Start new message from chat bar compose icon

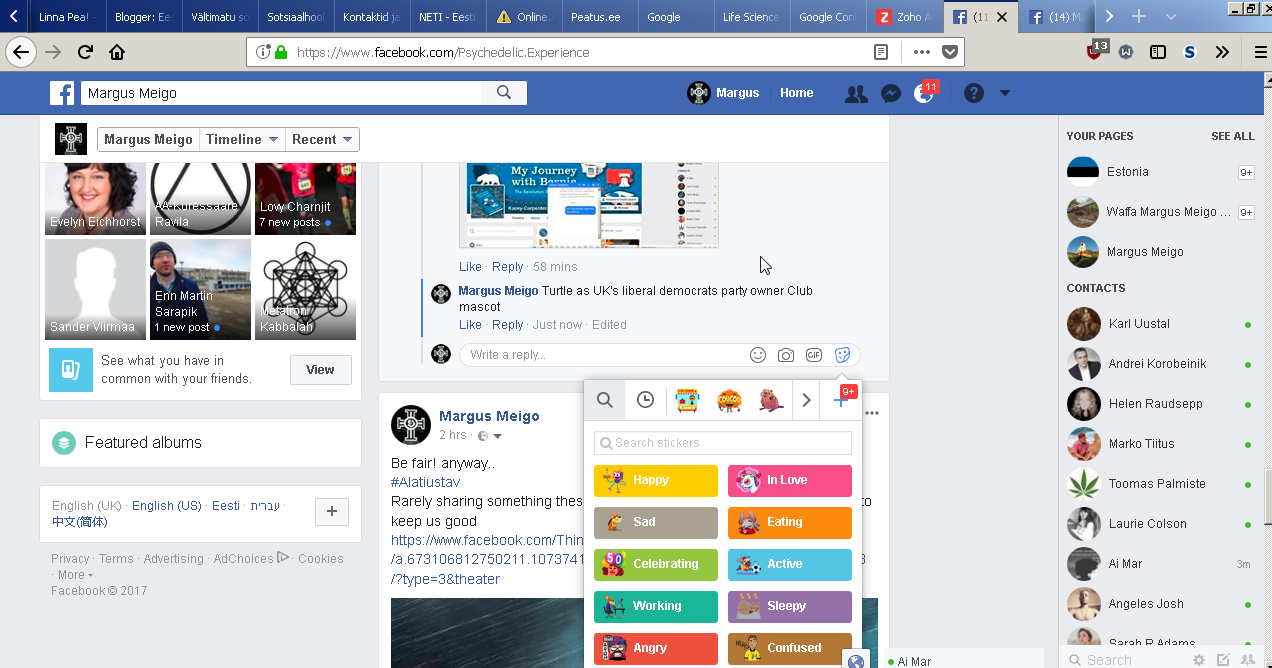[x=1222, y=660]
